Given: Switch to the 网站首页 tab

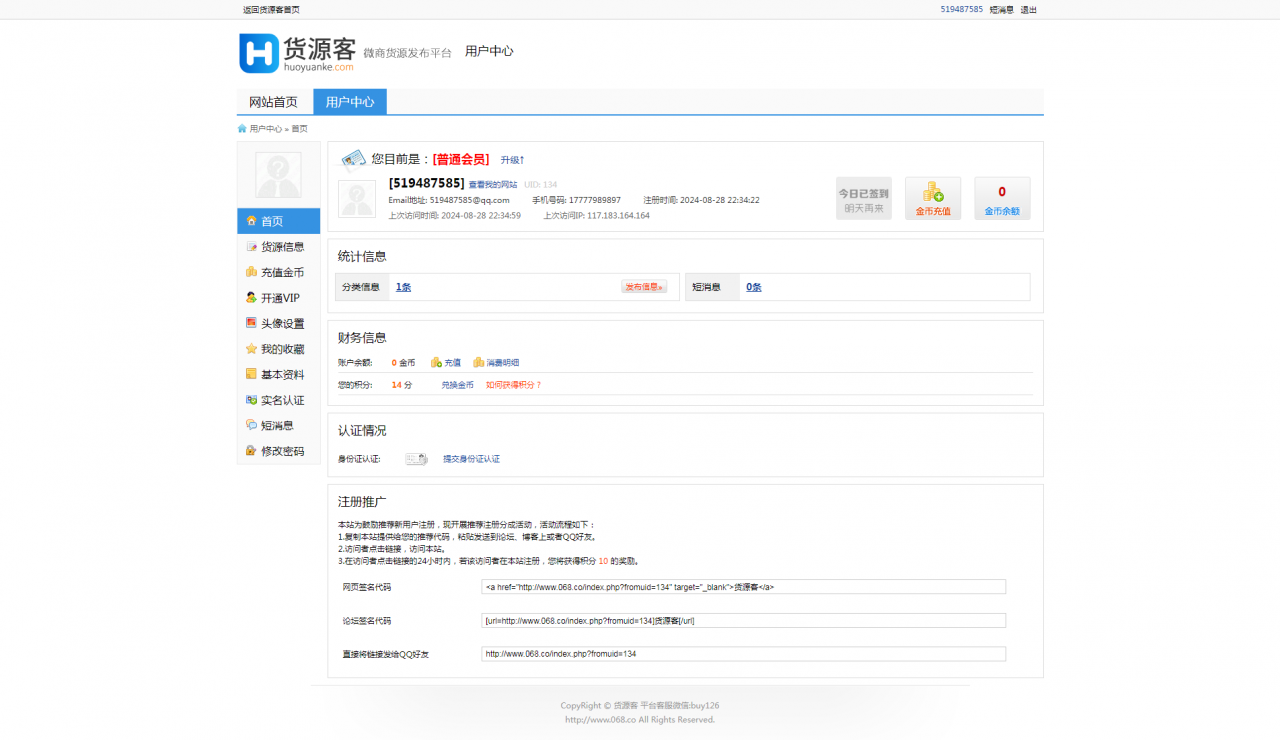Looking at the screenshot, I should pyautogui.click(x=273, y=101).
